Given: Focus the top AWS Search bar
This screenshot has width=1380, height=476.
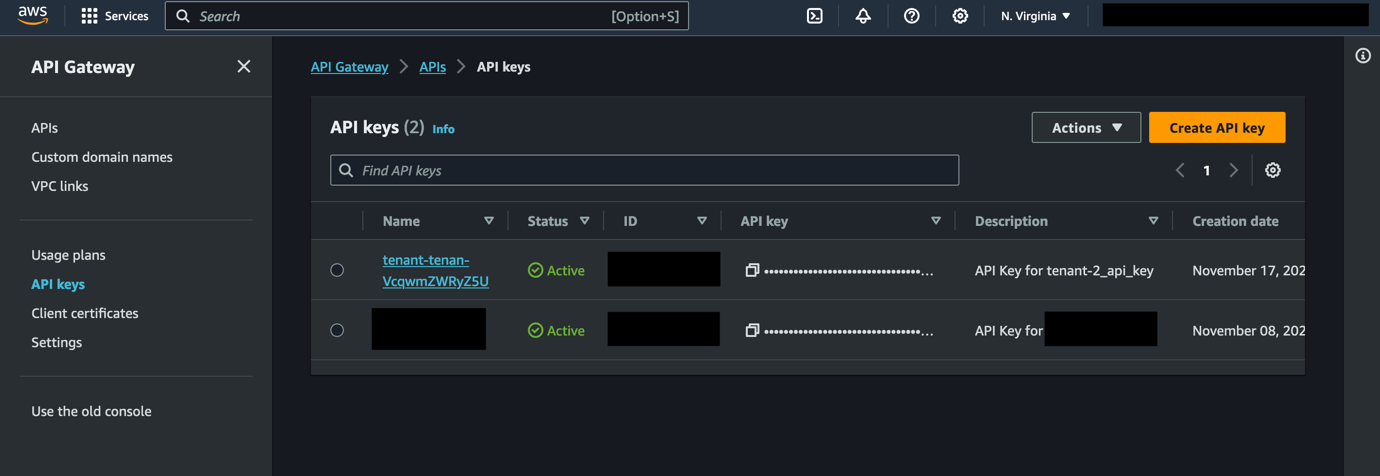Looking at the screenshot, I should 427,16.
